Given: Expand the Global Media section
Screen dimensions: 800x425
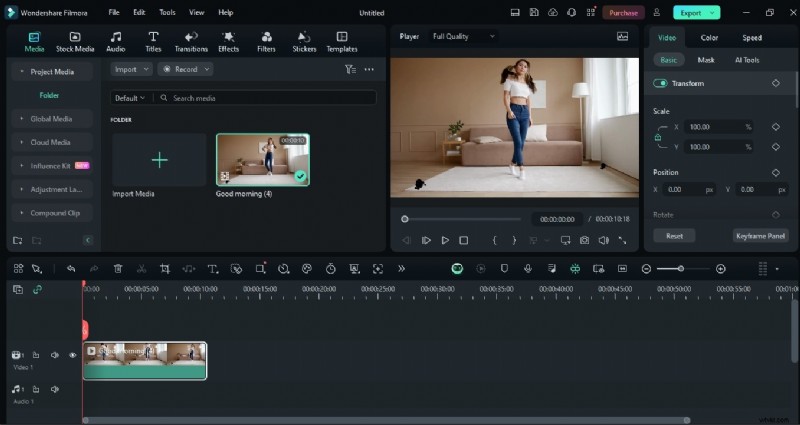Looking at the screenshot, I should pos(52,119).
